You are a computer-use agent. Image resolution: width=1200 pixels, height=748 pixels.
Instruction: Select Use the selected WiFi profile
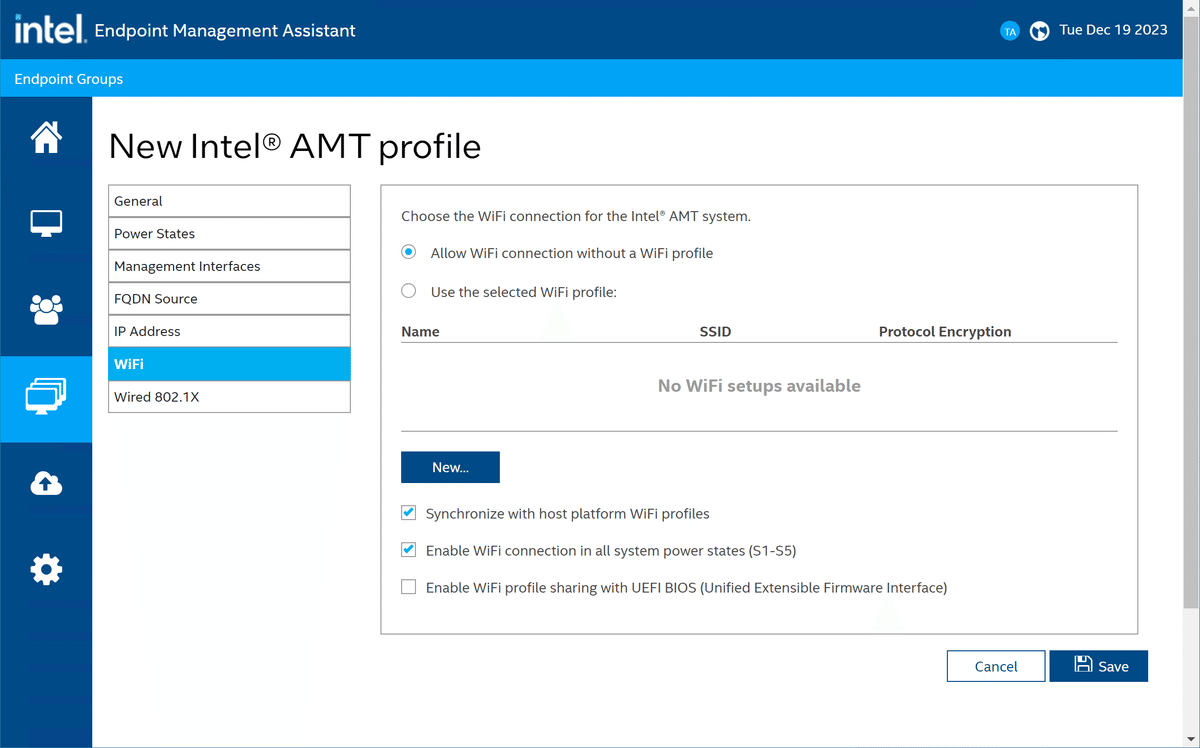coord(409,291)
